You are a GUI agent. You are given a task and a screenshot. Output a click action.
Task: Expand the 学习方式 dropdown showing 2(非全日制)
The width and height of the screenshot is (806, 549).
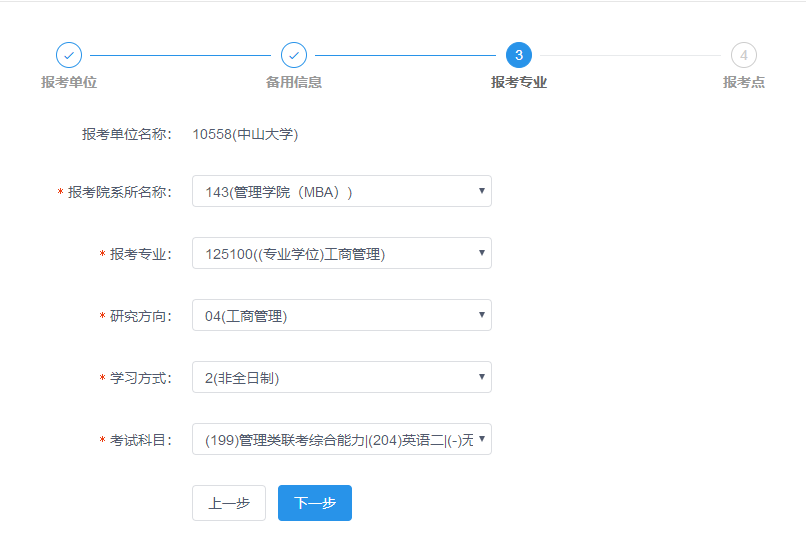click(x=341, y=377)
